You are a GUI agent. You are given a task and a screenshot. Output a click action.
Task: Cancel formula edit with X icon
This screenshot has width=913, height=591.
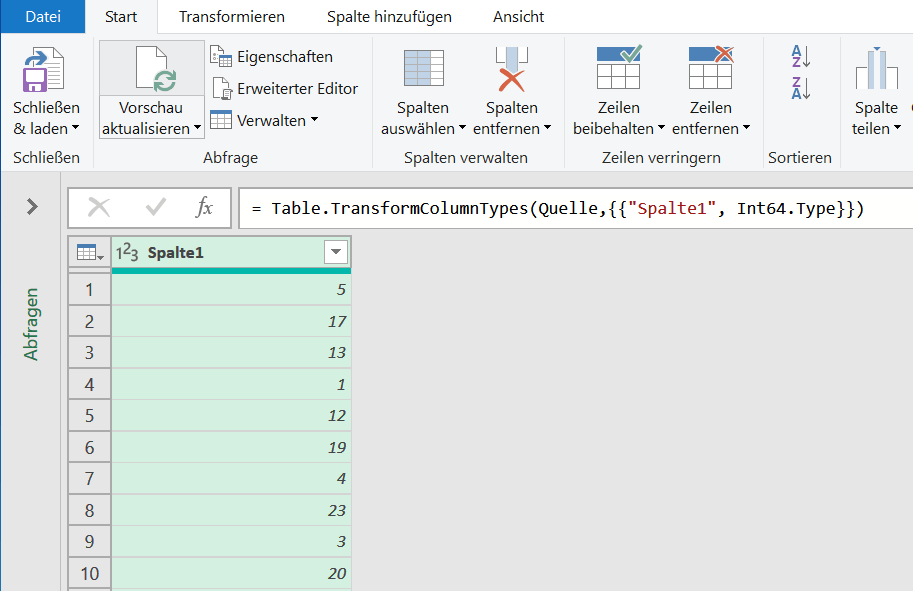(x=99, y=207)
